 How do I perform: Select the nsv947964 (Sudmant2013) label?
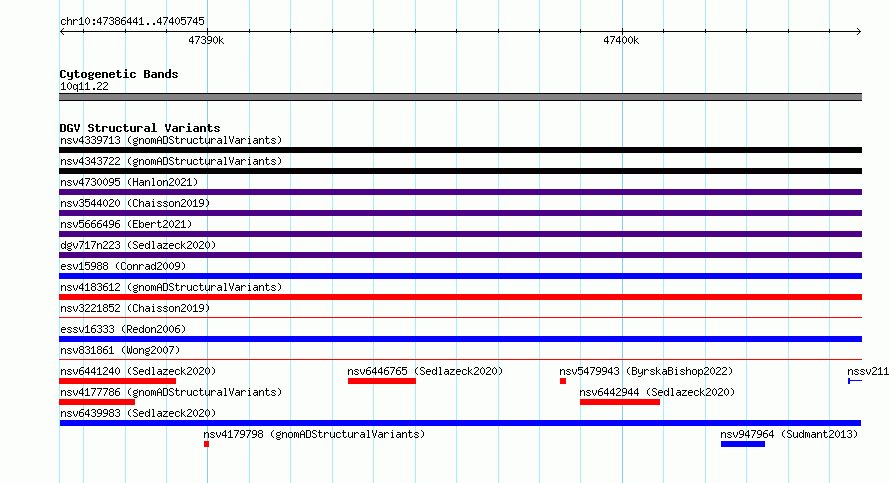coord(789,434)
